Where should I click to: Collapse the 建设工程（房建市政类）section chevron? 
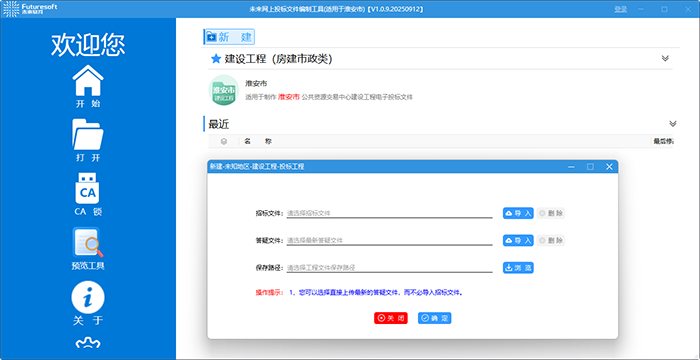pyautogui.click(x=665, y=59)
